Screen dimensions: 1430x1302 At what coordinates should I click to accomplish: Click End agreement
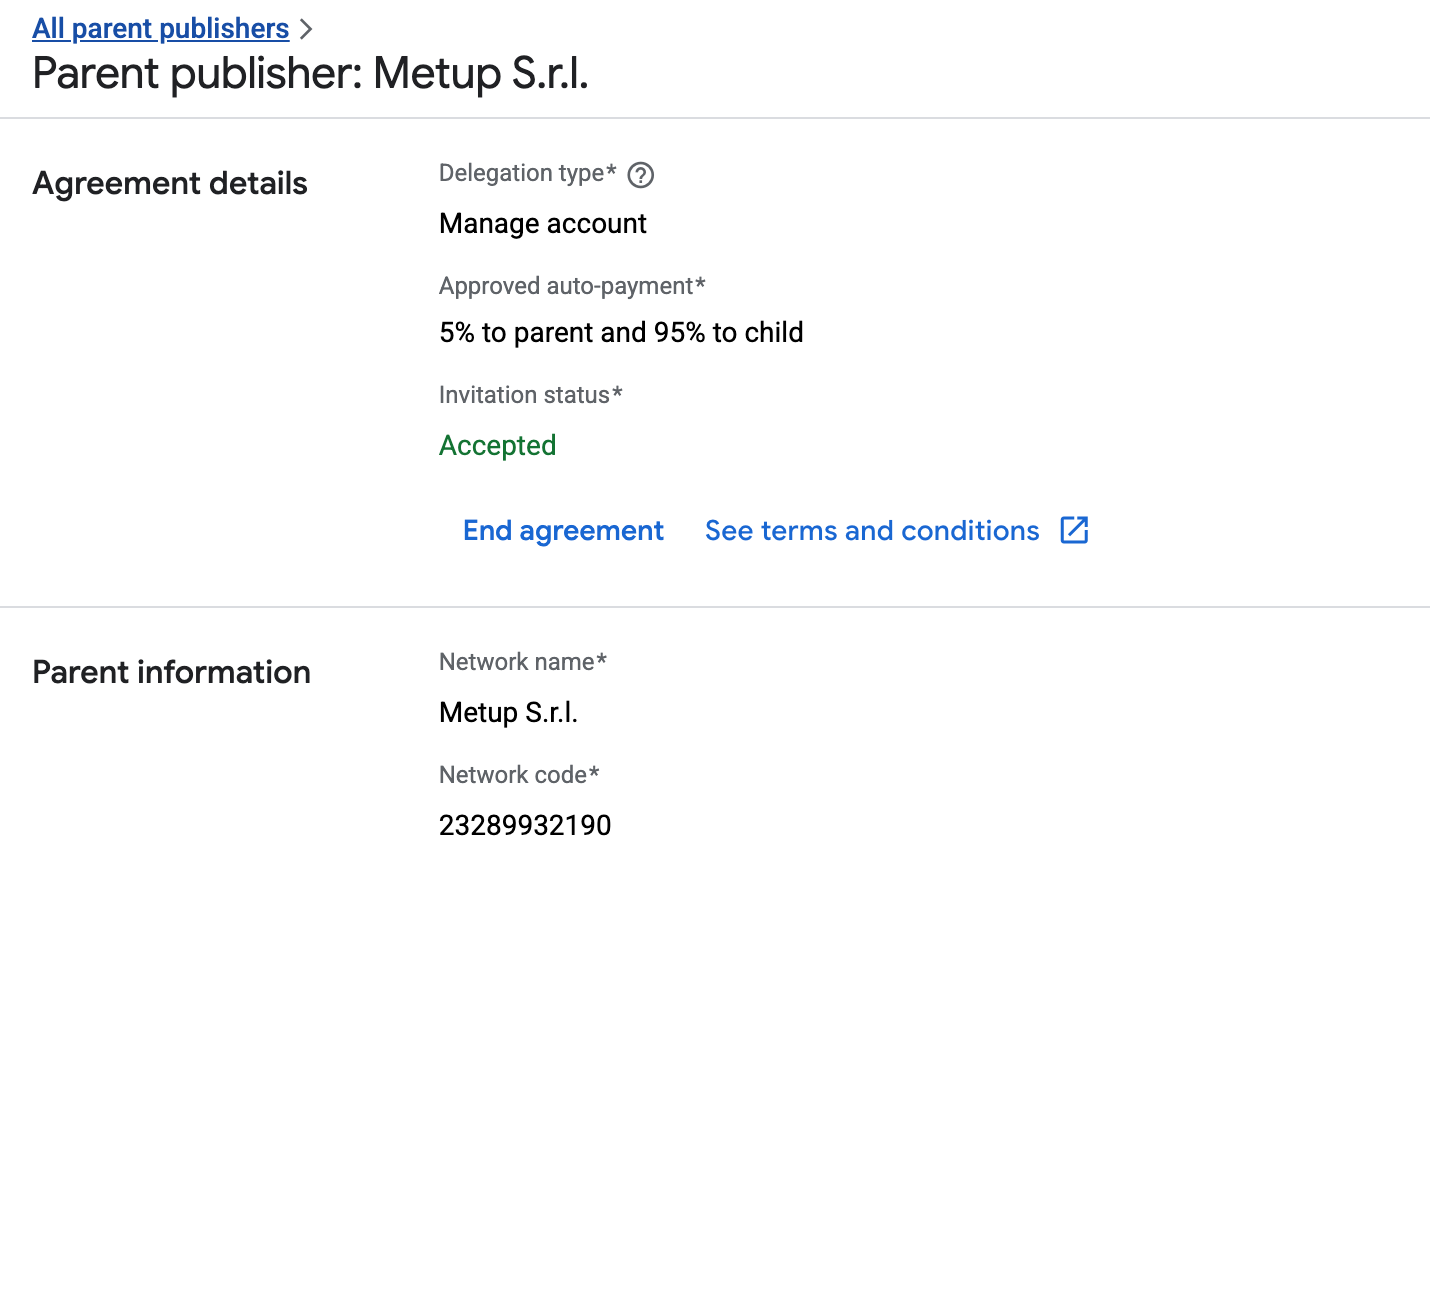[563, 530]
